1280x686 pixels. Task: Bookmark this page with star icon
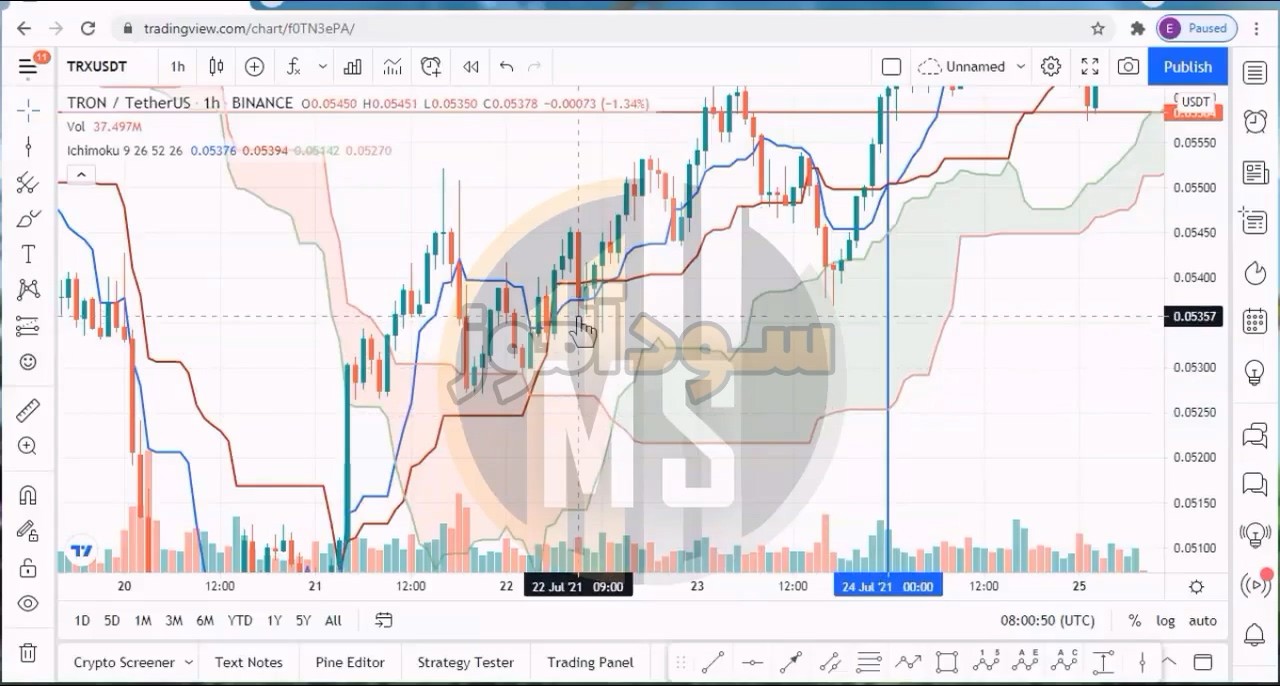[x=1098, y=28]
